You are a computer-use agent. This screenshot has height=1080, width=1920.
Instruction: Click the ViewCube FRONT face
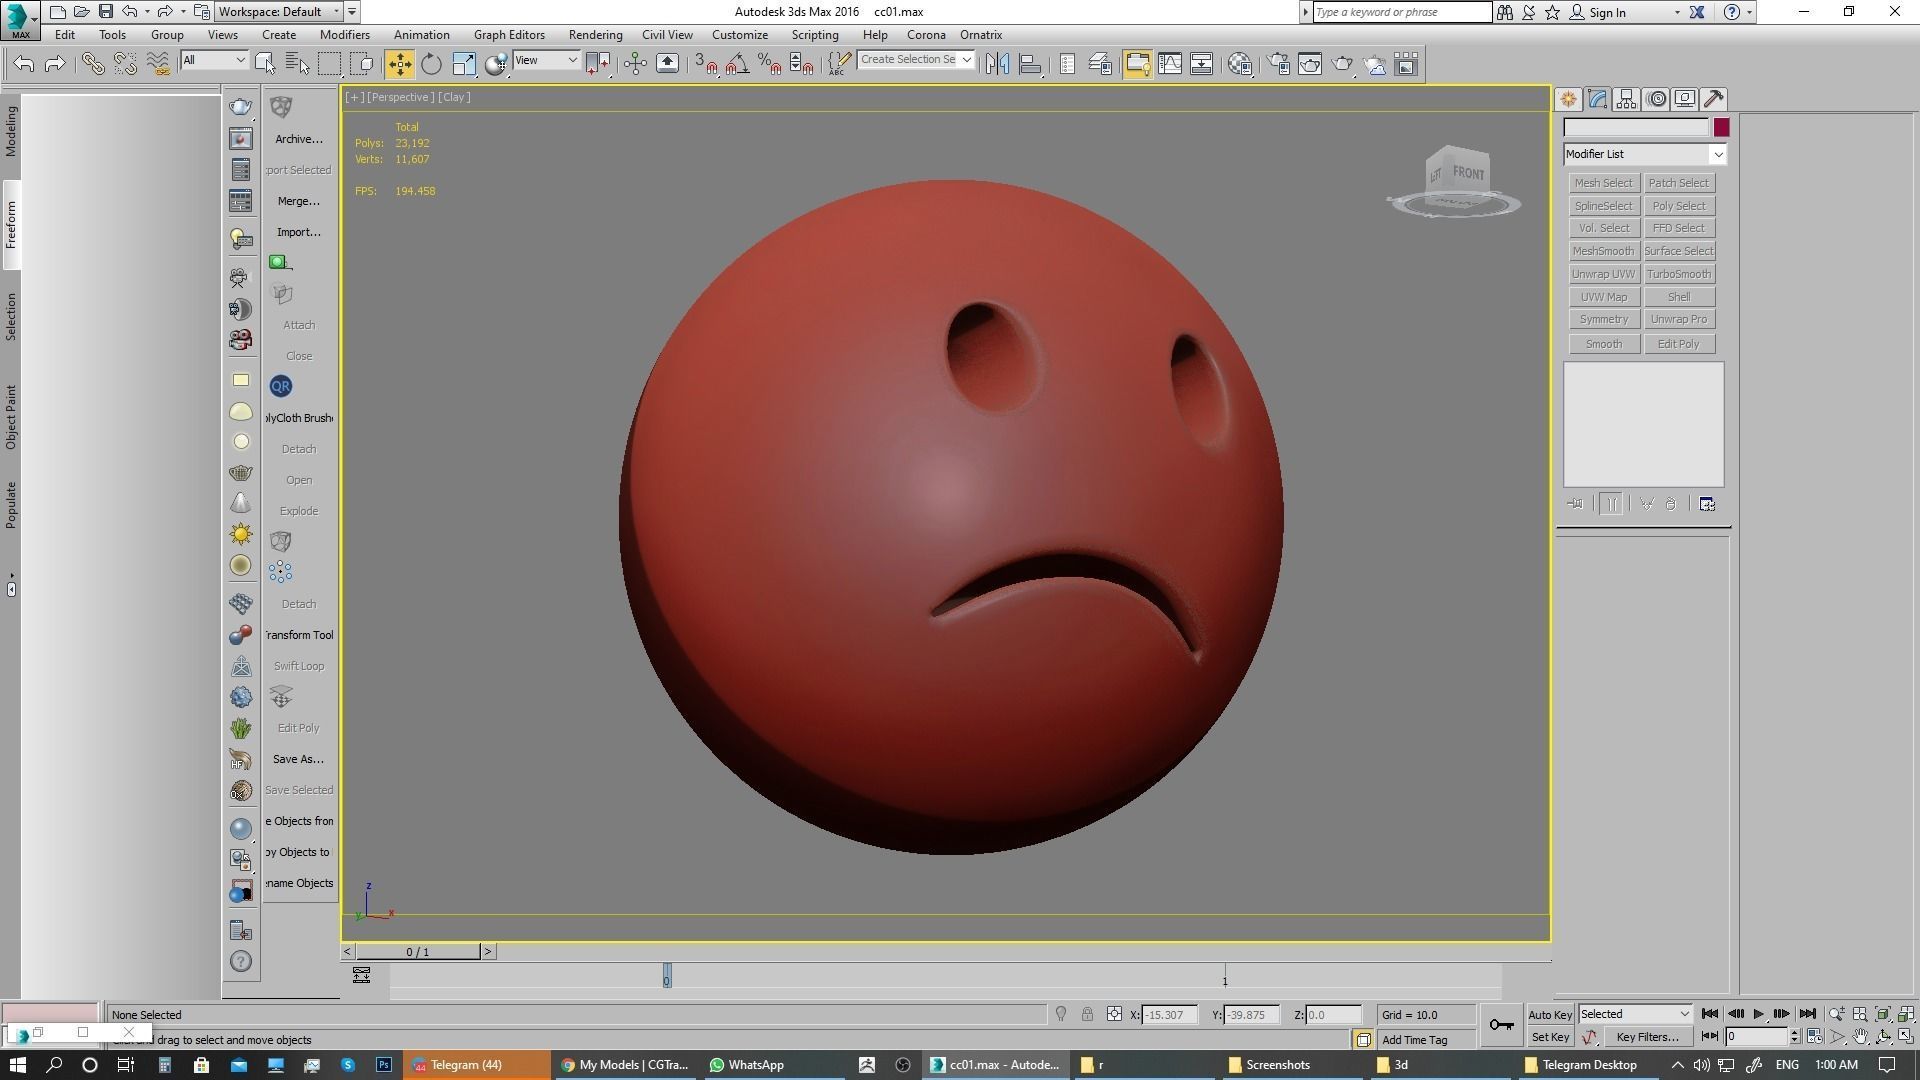click(1468, 174)
